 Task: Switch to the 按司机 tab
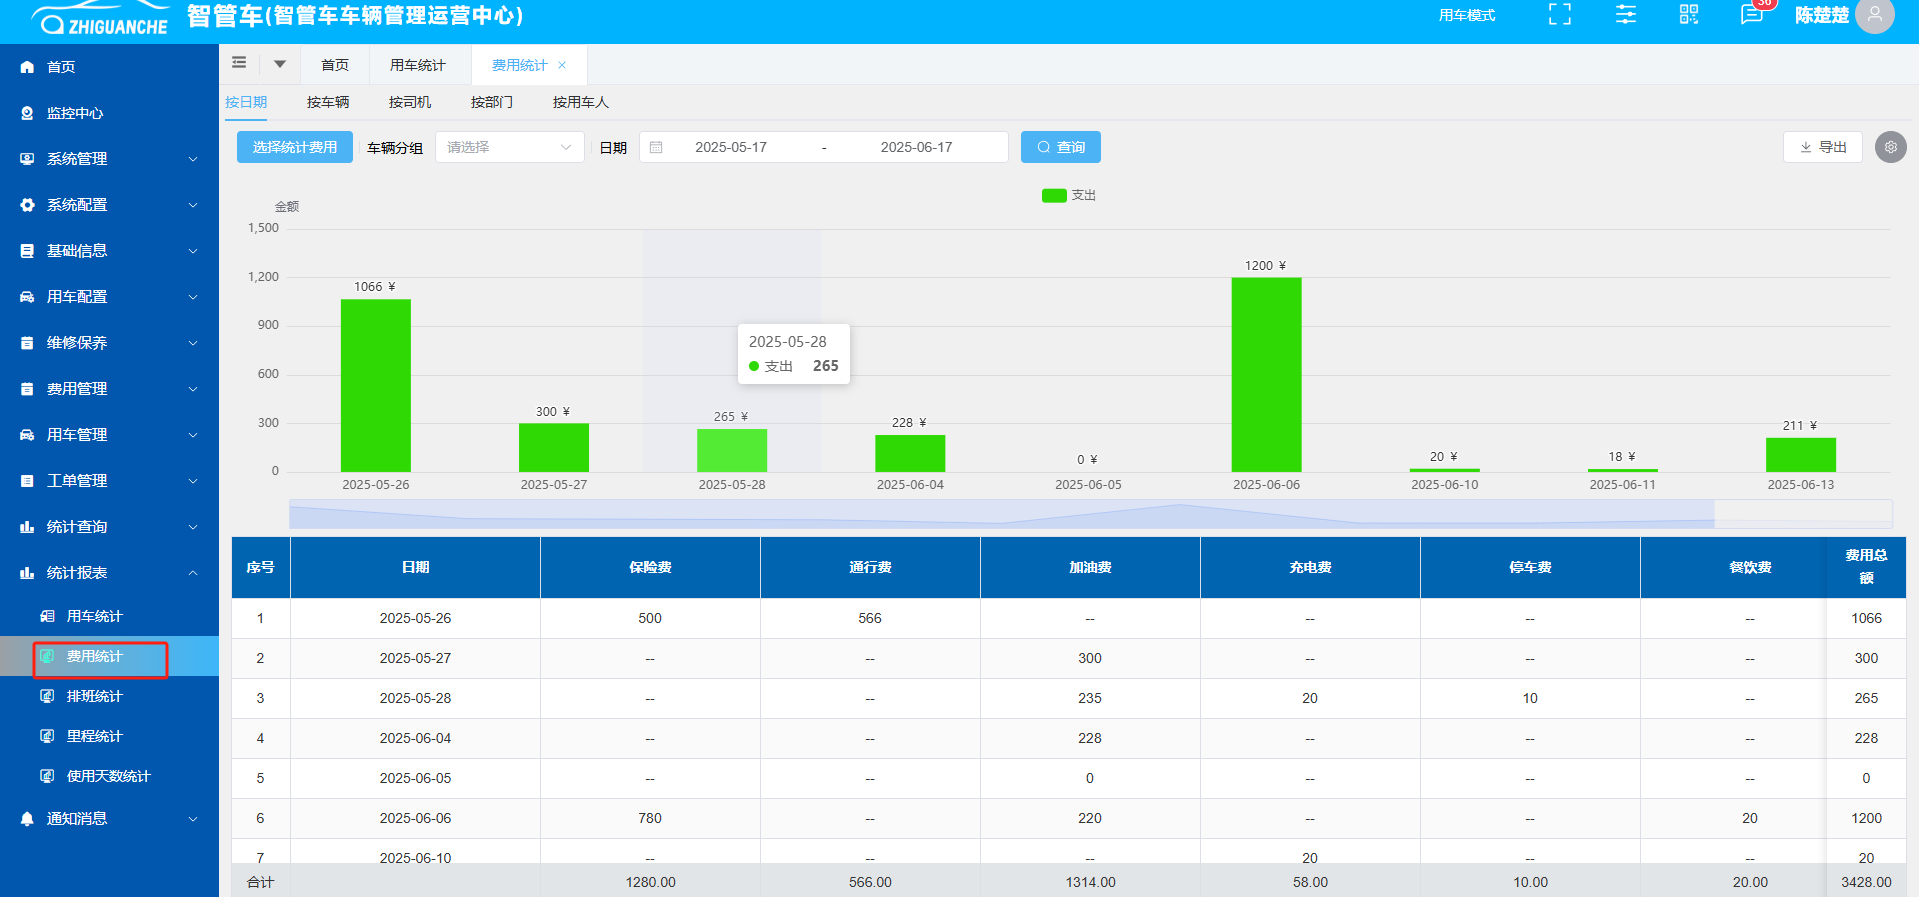pyautogui.click(x=410, y=102)
